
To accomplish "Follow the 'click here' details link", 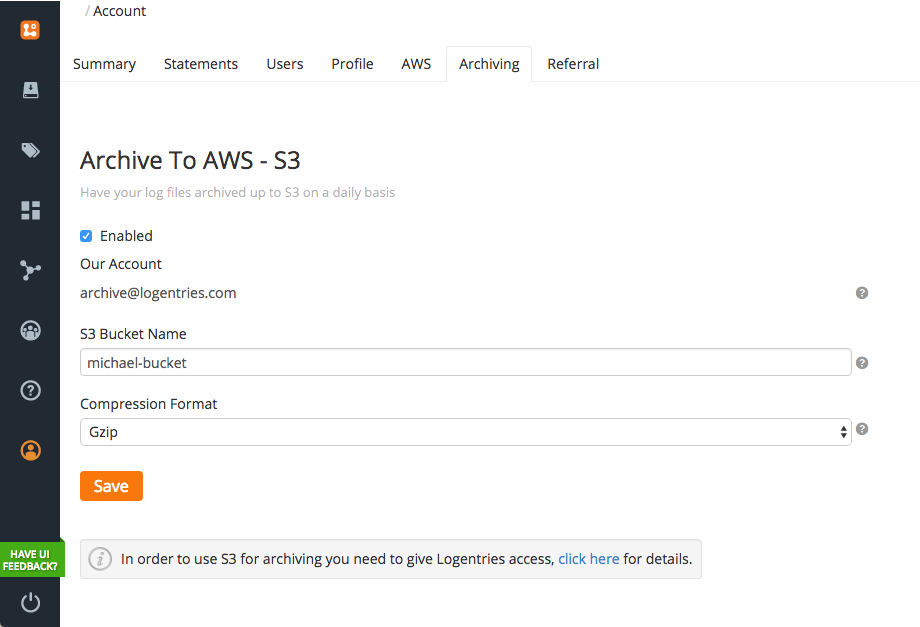I will point(588,559).
